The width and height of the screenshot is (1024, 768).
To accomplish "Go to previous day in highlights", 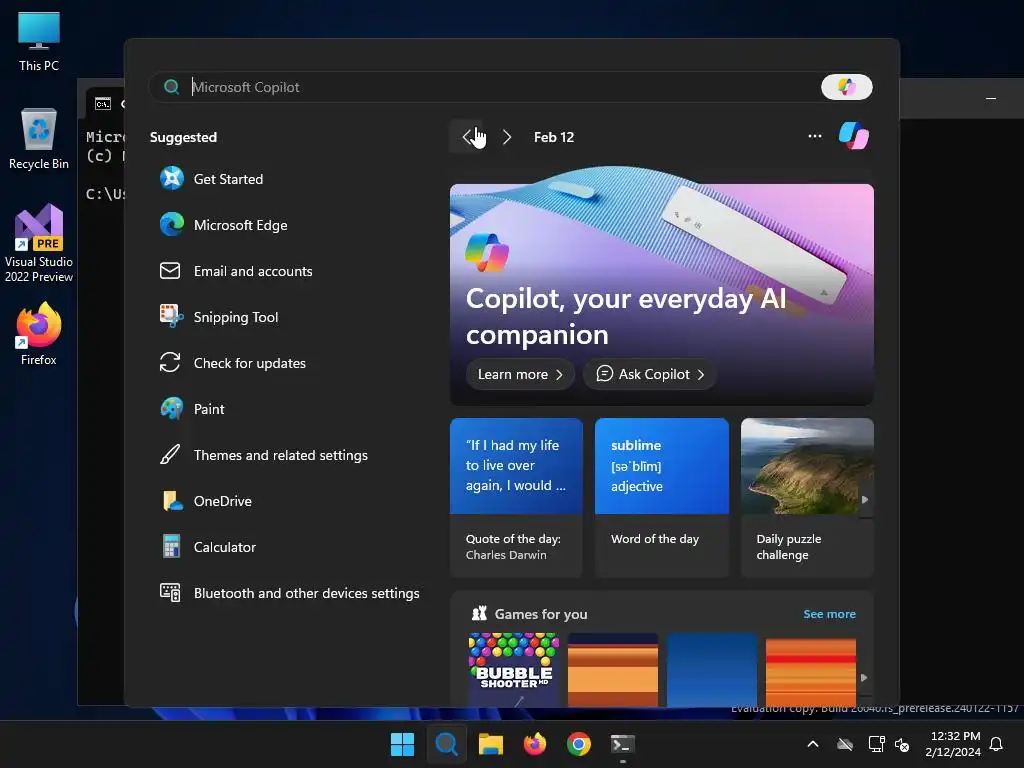I will pos(467,136).
